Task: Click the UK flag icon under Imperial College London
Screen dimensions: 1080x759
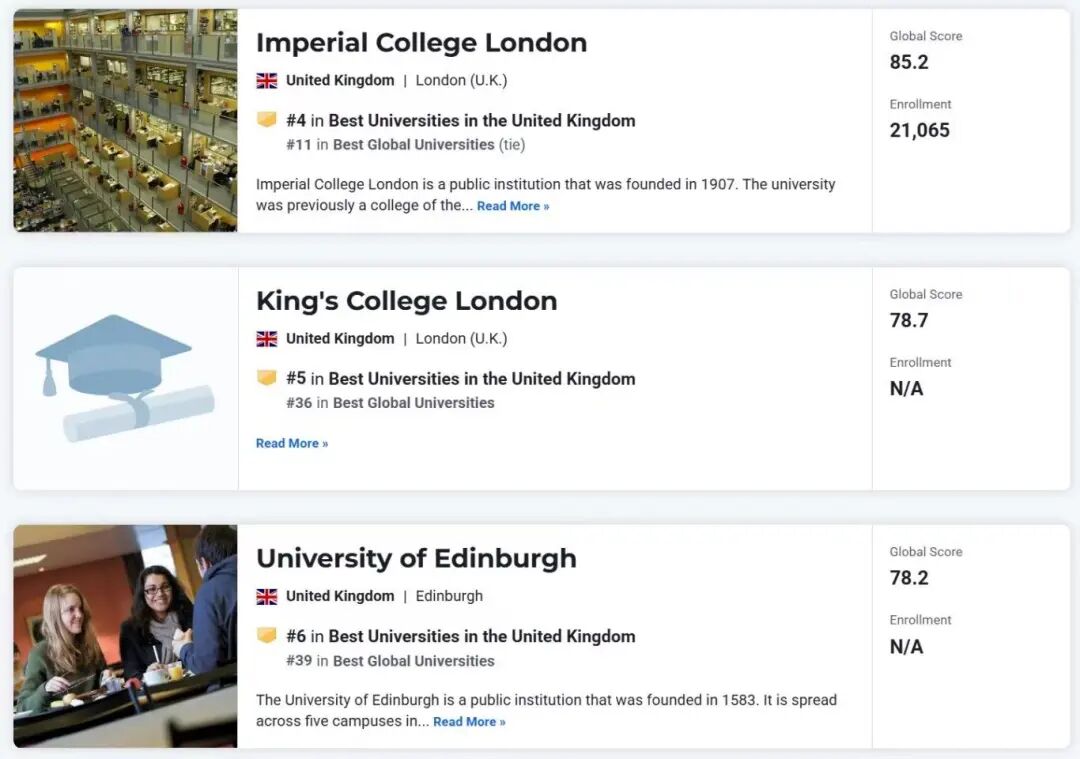Action: coord(266,81)
